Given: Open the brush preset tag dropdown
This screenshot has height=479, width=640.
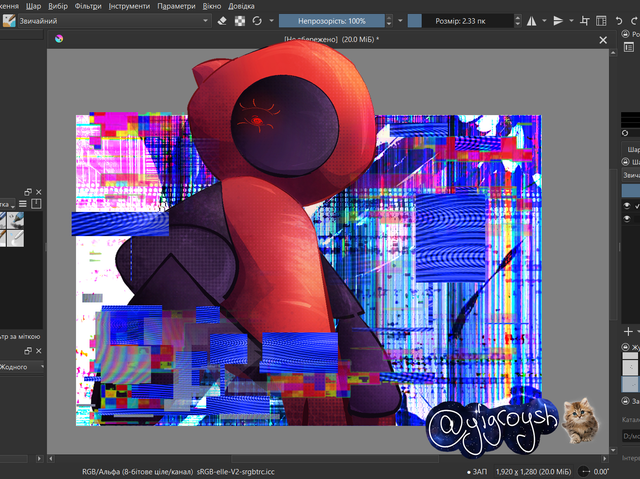Looking at the screenshot, I should tap(7, 204).
